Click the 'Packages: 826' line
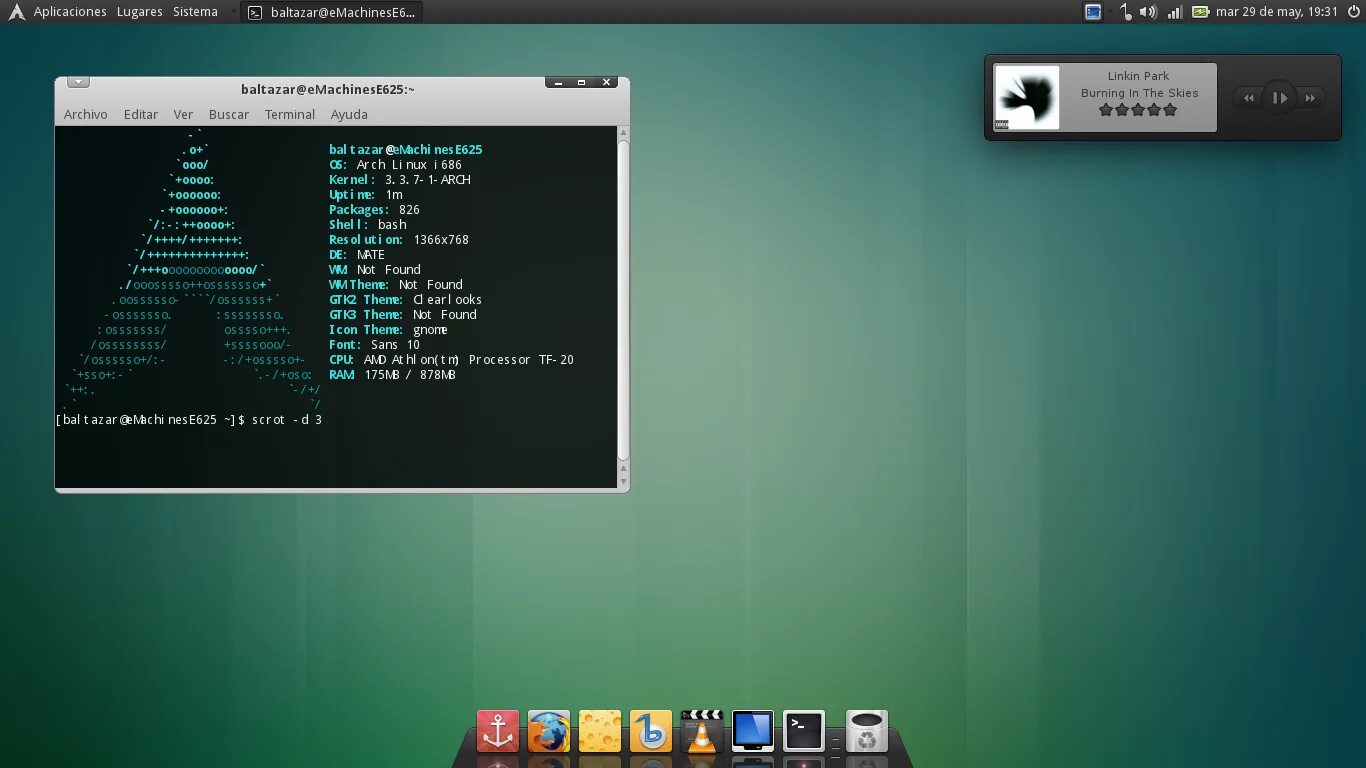 click(x=374, y=210)
